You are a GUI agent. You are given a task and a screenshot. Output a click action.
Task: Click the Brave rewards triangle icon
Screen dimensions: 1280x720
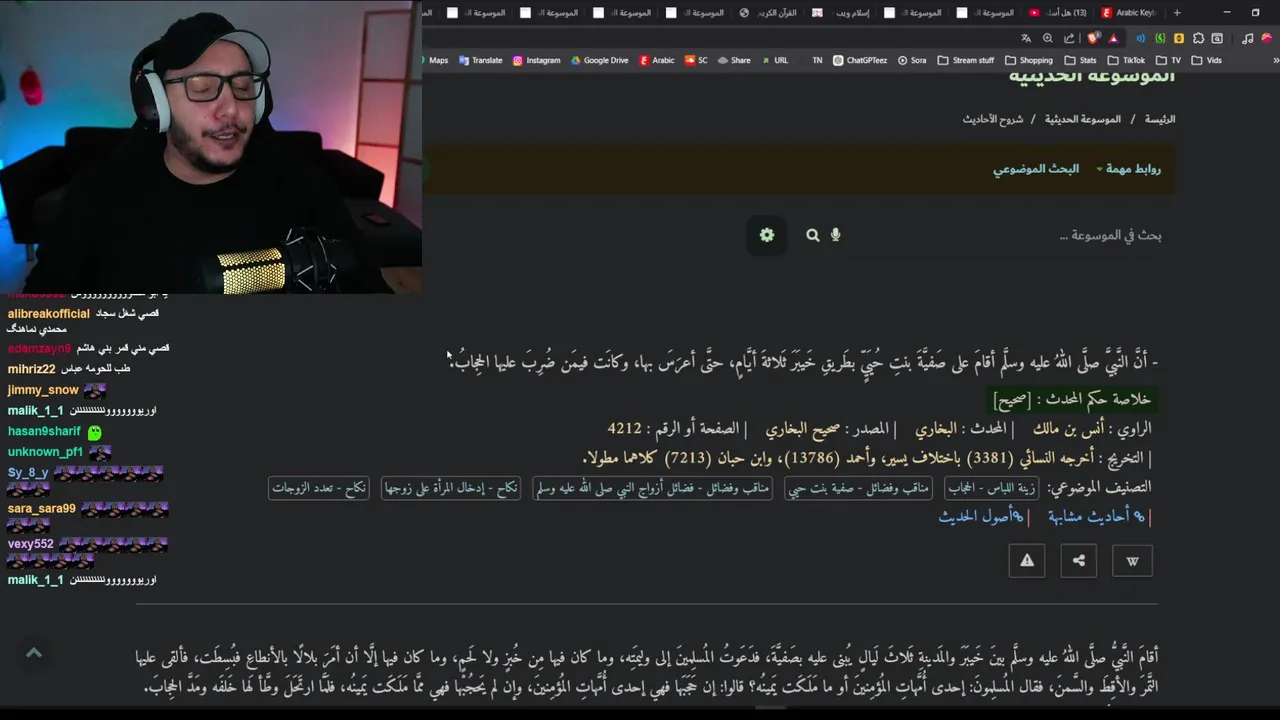[1113, 38]
